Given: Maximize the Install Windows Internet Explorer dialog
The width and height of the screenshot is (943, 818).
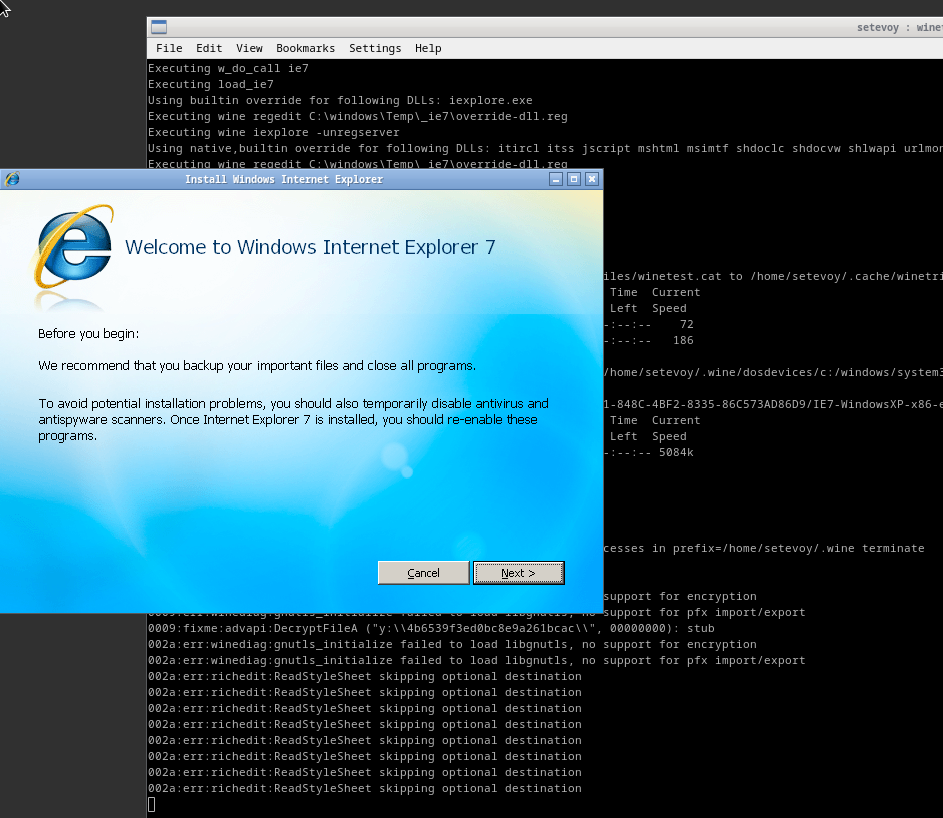Looking at the screenshot, I should click(574, 179).
